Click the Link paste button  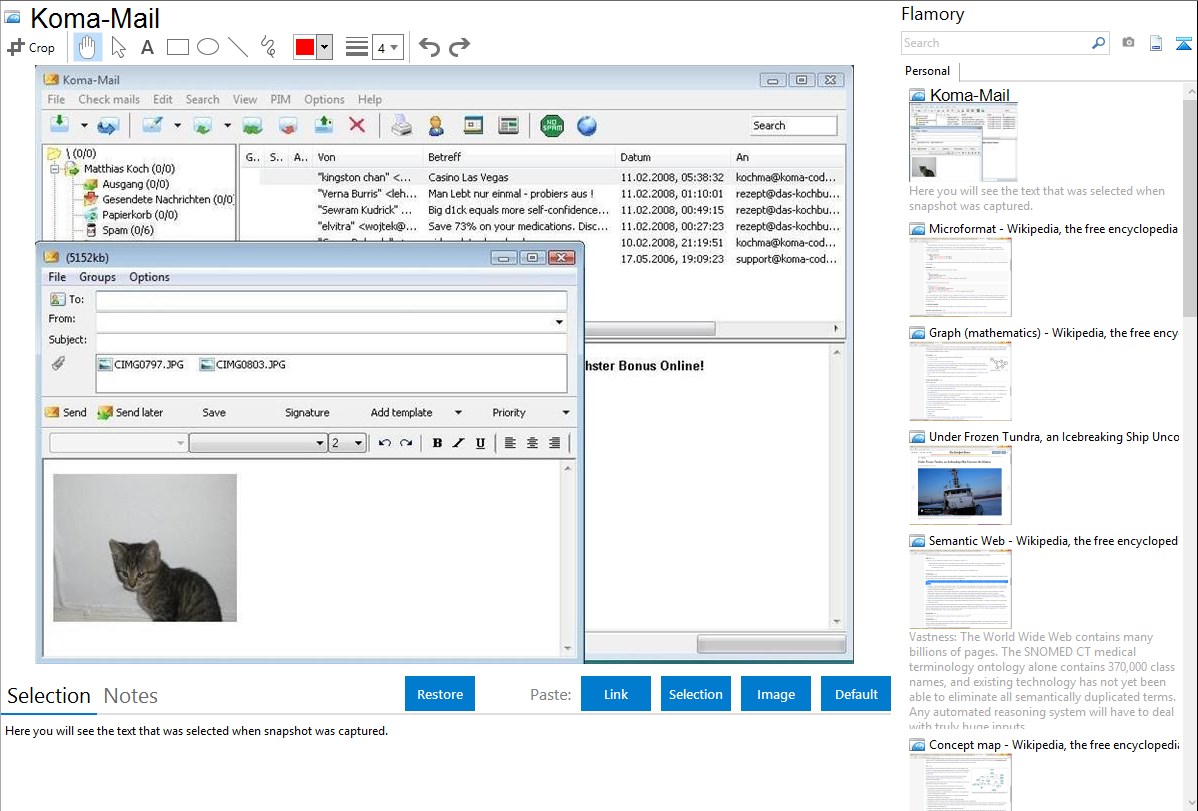616,694
